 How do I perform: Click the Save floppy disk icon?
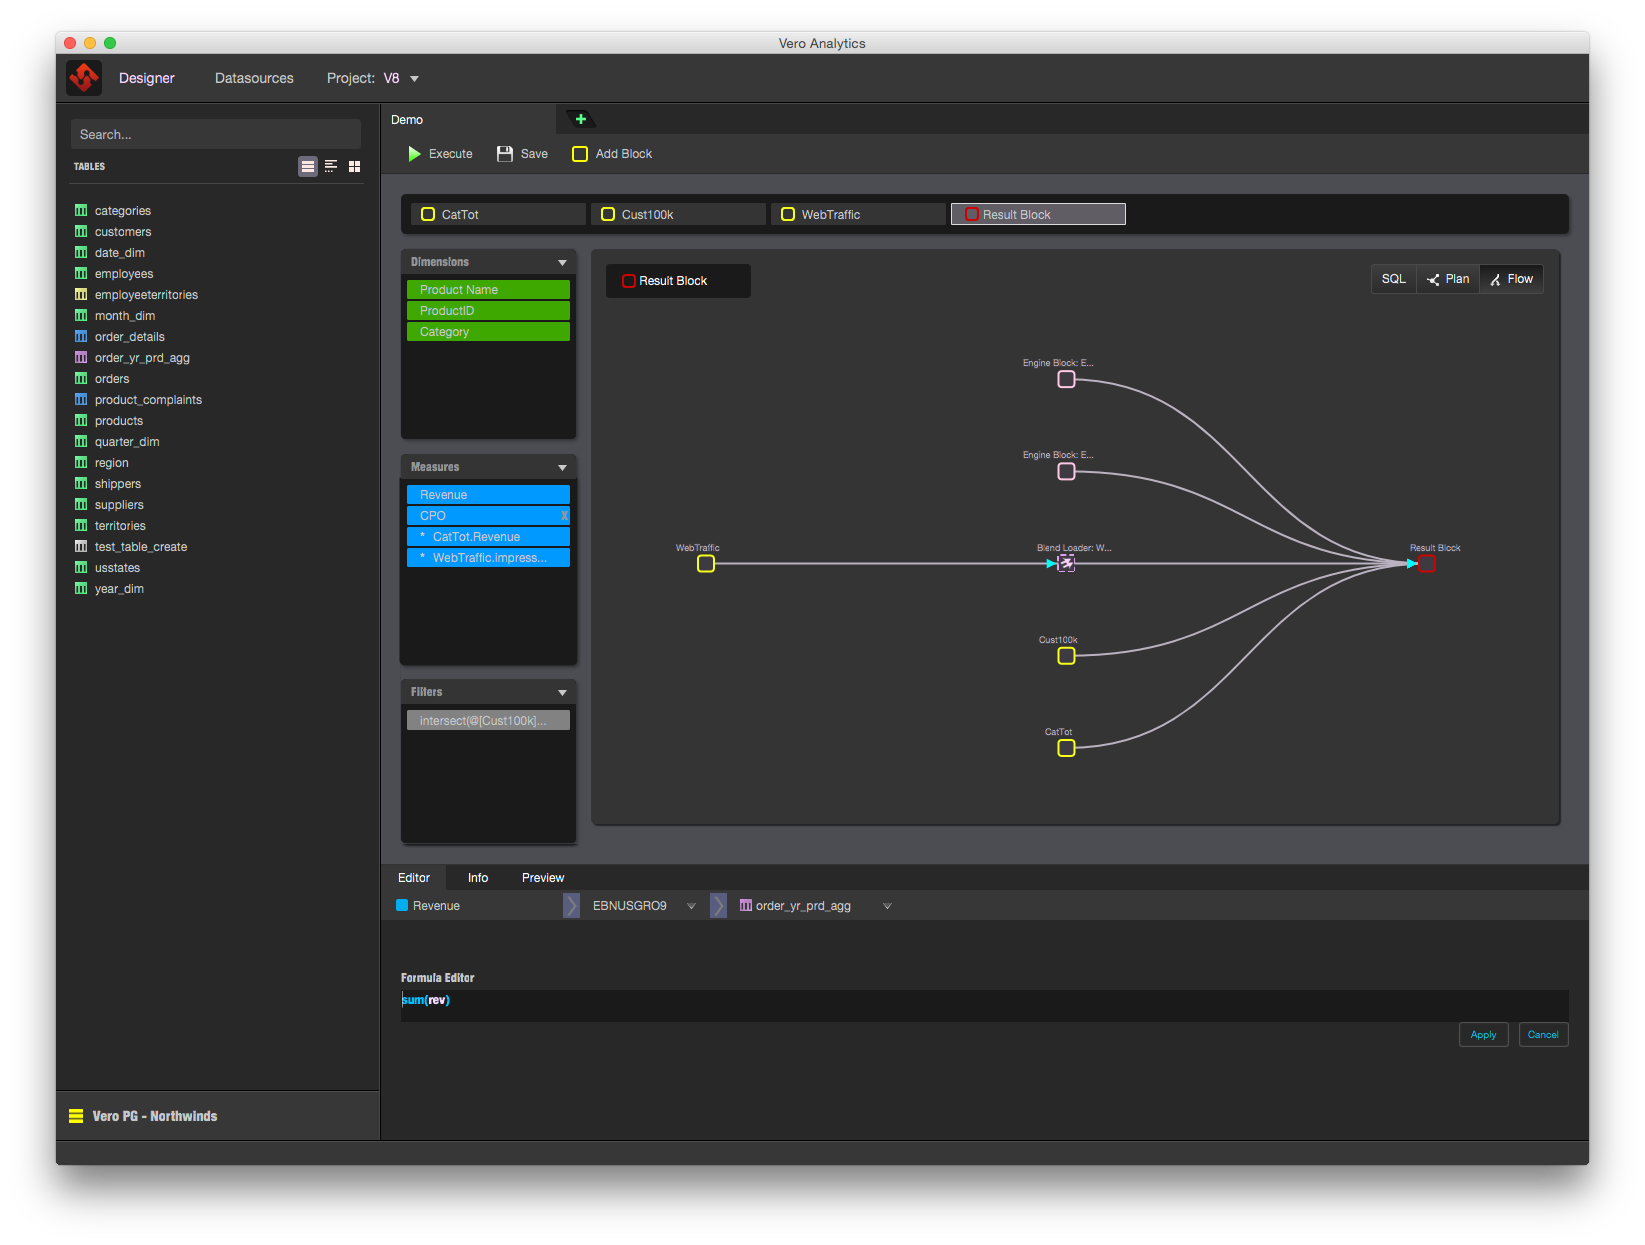pos(505,154)
